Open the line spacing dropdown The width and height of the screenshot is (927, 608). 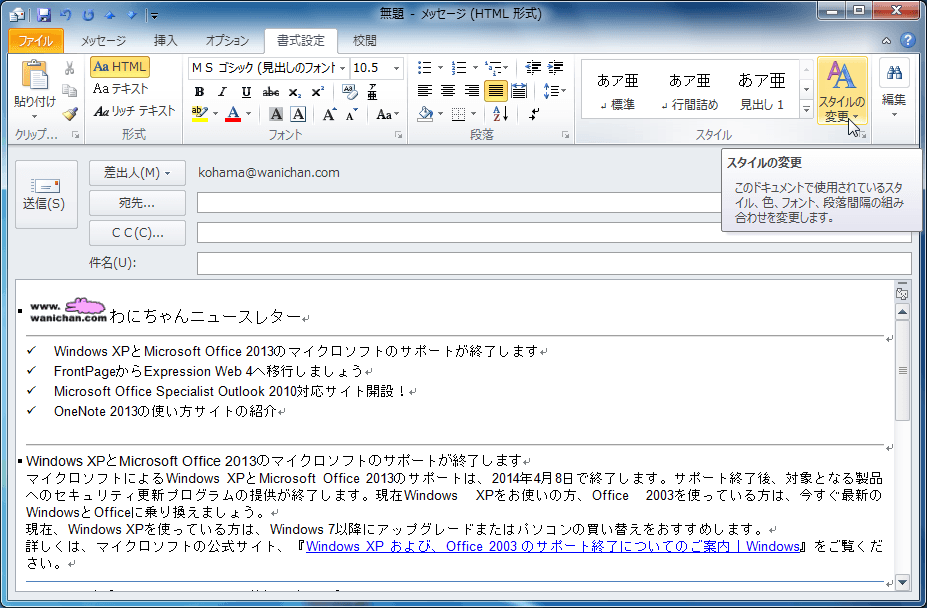(555, 91)
